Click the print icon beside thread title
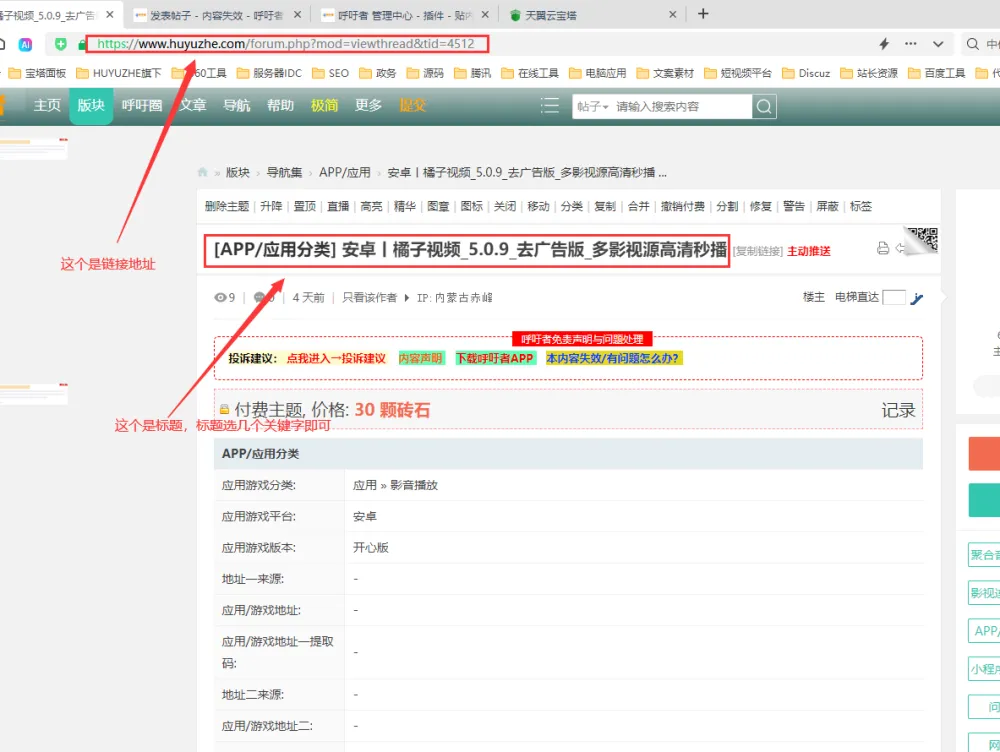 883,249
